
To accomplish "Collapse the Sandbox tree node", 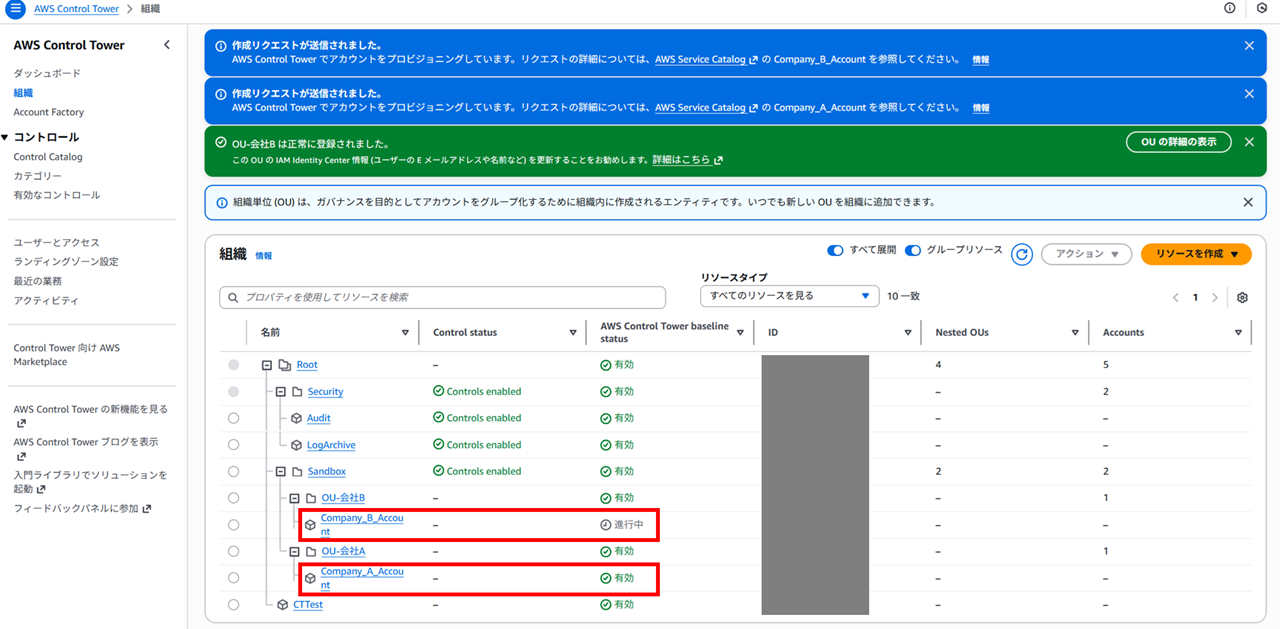I will [x=281, y=471].
